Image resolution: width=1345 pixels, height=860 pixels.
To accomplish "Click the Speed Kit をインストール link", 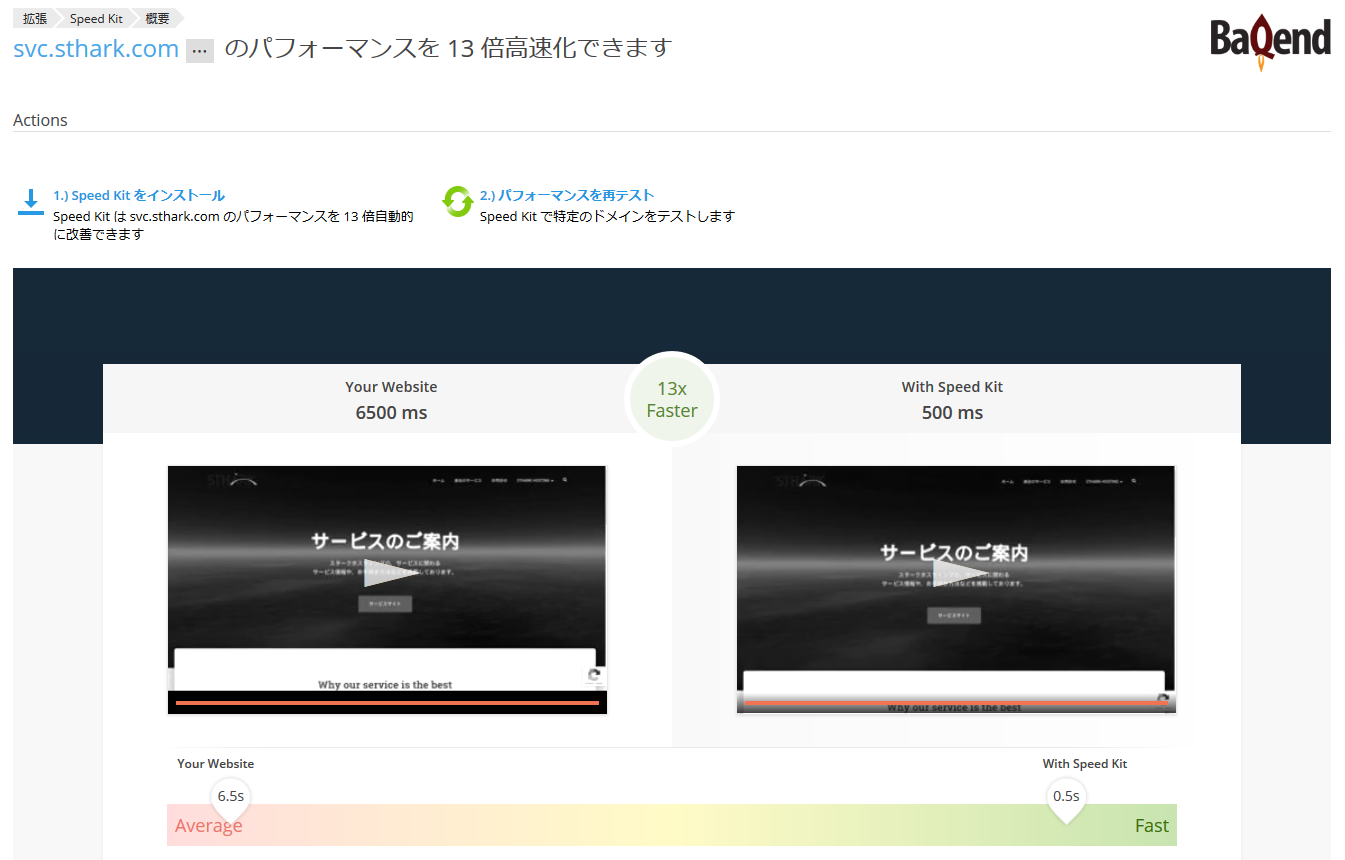I will 139,196.
